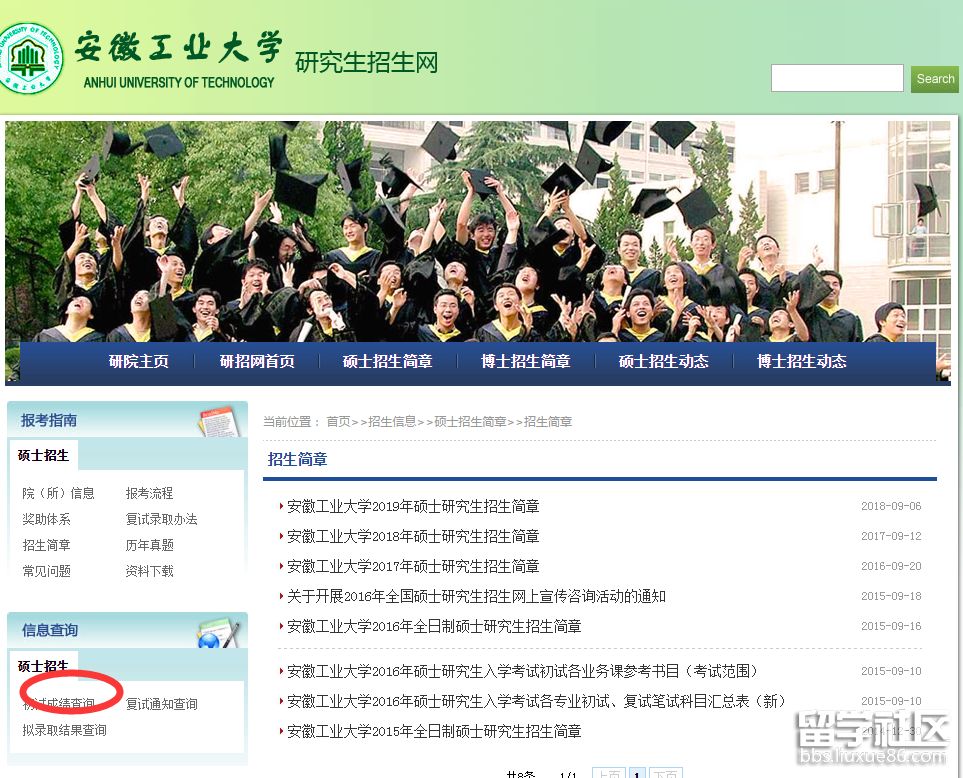Select 硕士招生简章 in the navigation bar
This screenshot has width=963, height=778.
tap(387, 362)
